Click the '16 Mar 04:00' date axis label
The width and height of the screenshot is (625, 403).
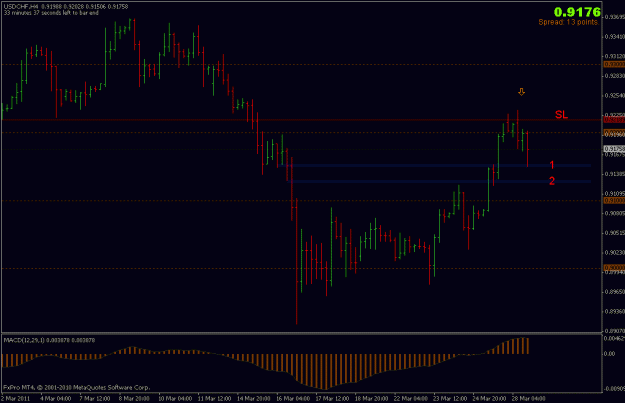pos(293,398)
